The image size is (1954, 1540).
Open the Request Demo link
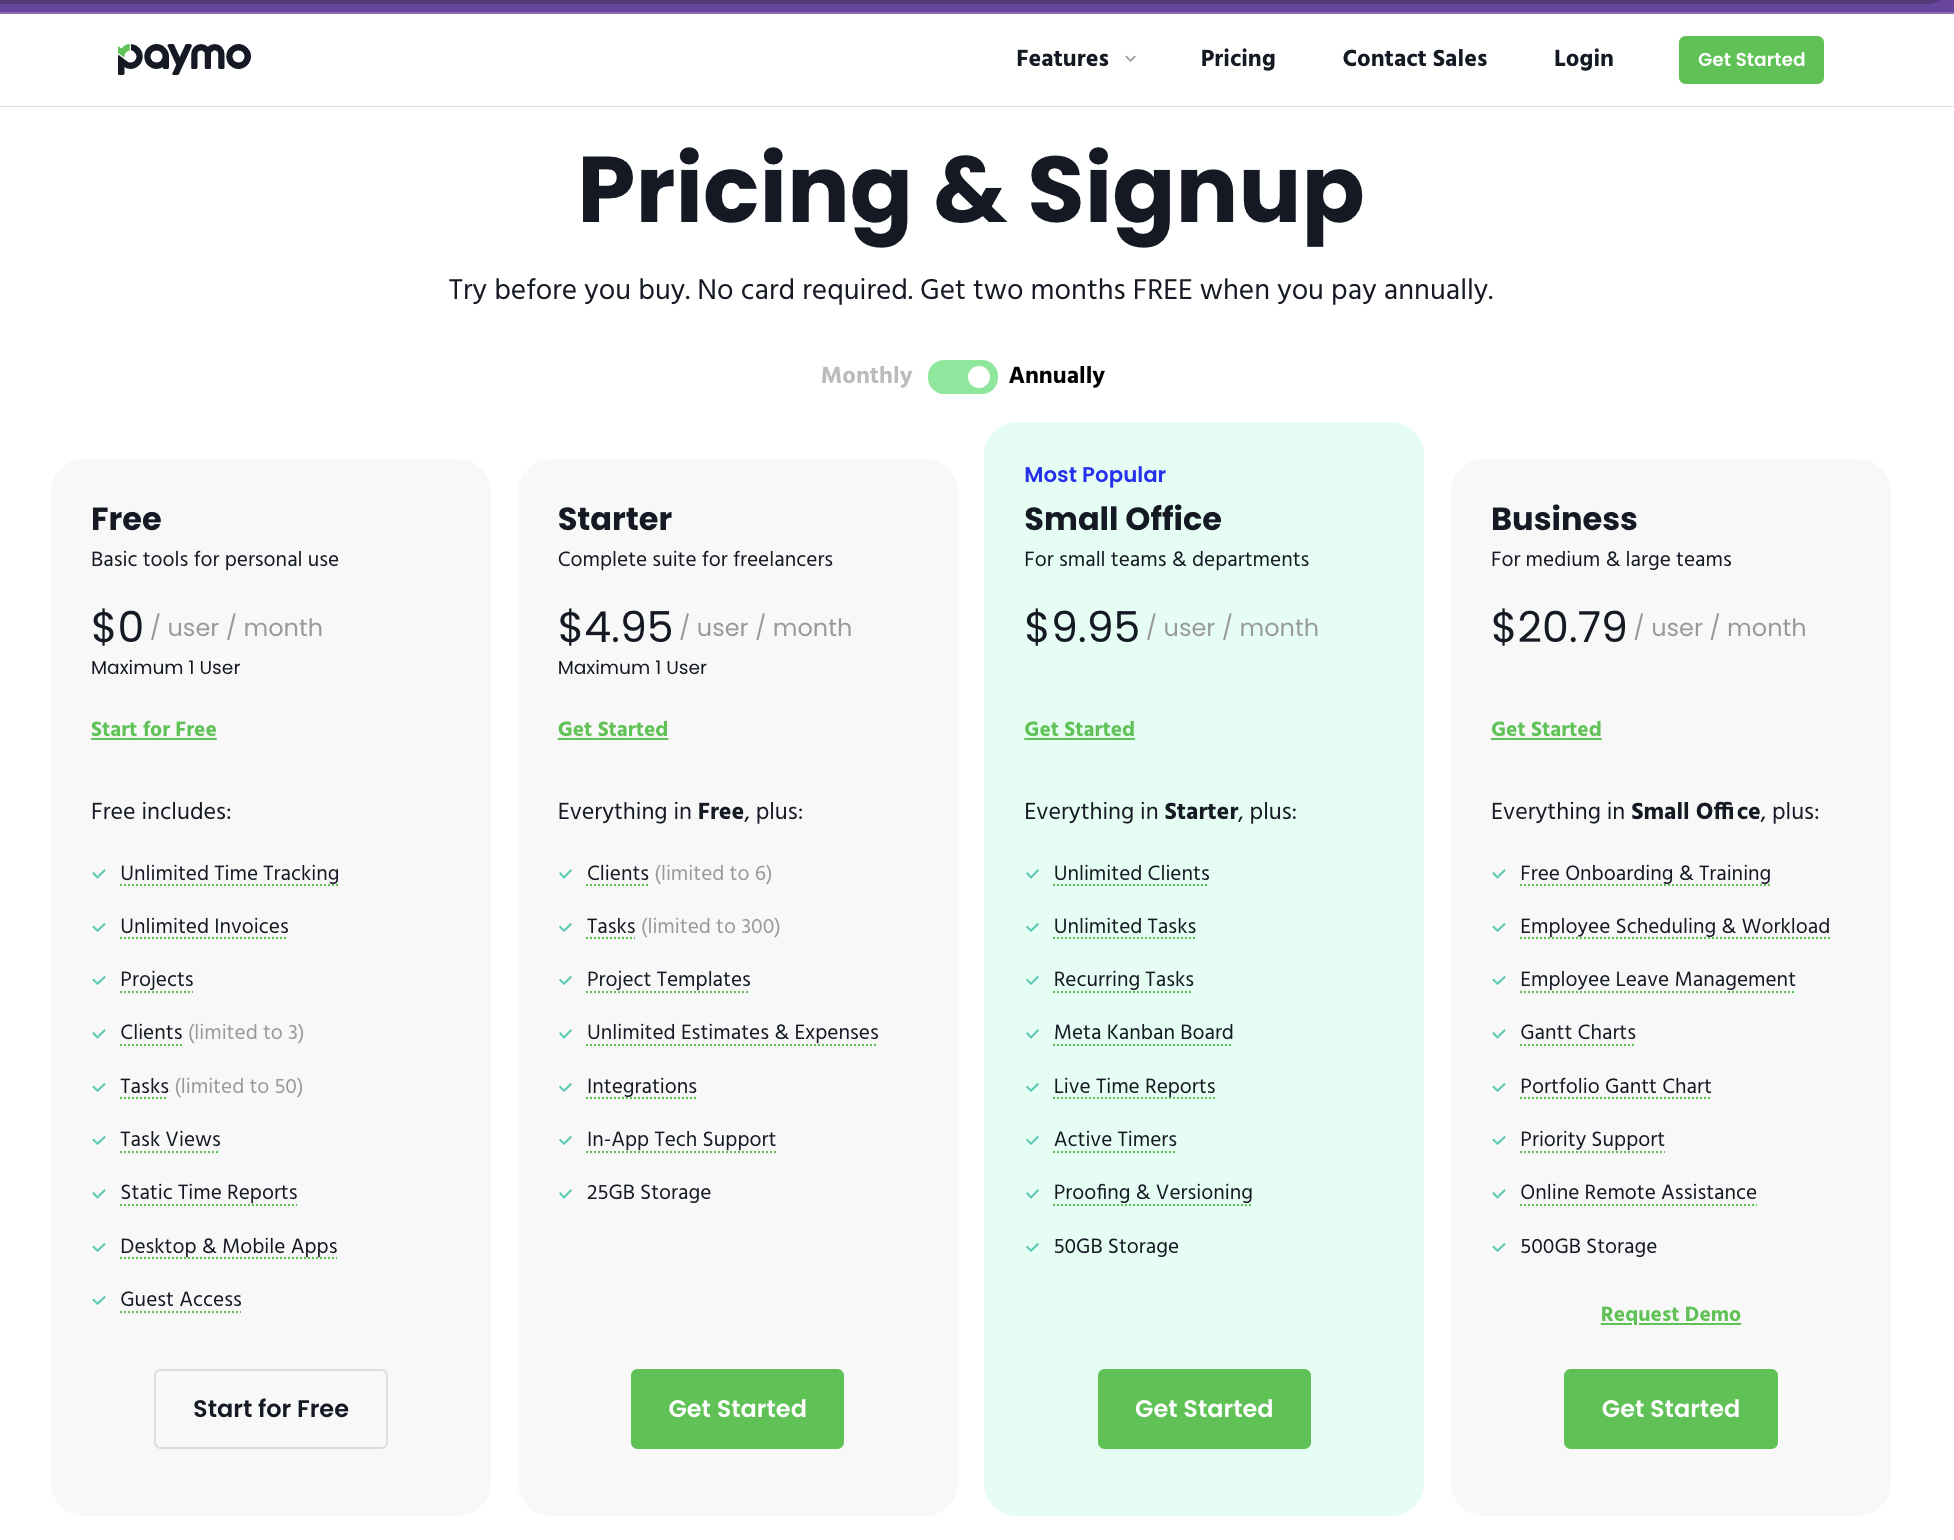[1670, 1314]
